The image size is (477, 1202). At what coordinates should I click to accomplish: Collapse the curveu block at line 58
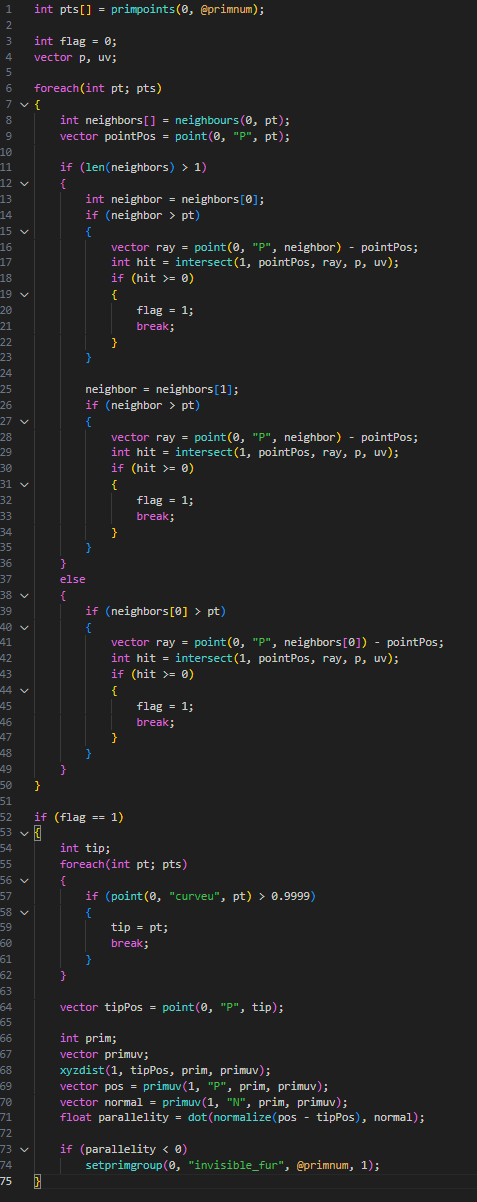tap(22, 912)
